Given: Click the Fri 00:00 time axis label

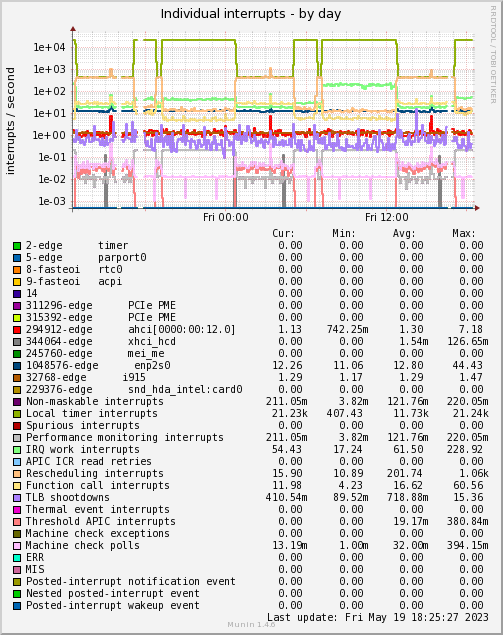Looking at the screenshot, I should pyautogui.click(x=226, y=217).
